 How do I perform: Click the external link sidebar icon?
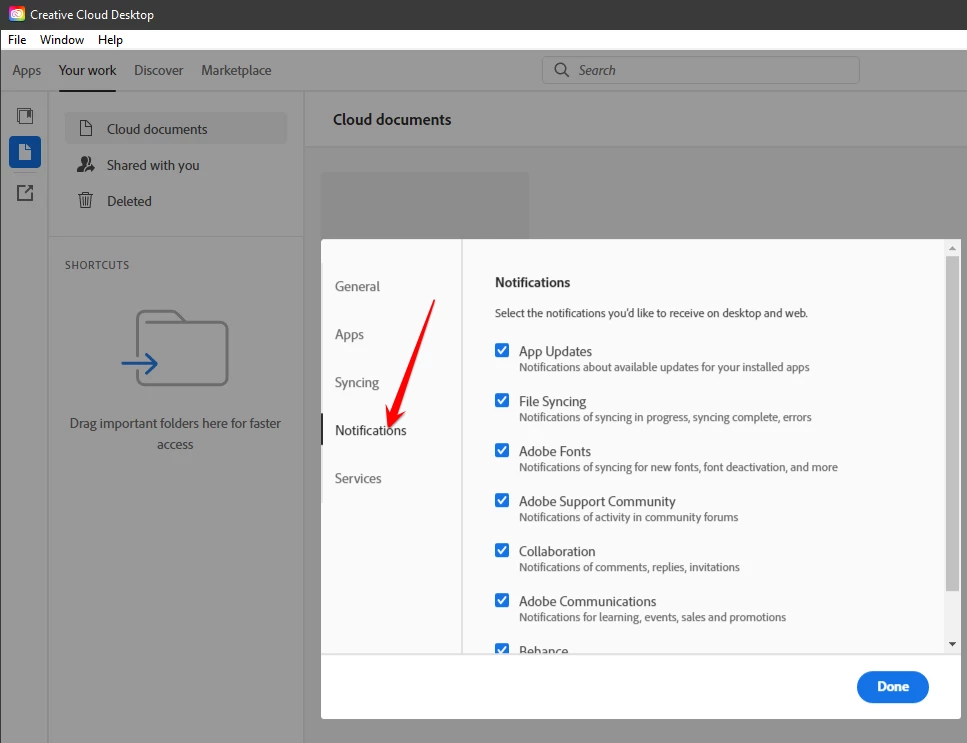25,193
